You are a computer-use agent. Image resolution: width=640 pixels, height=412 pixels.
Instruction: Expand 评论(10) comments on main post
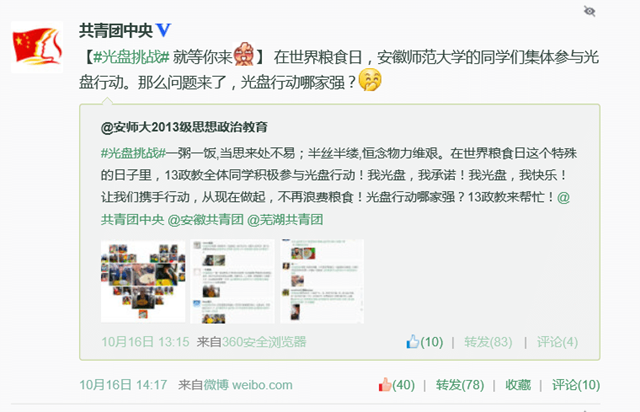point(576,385)
